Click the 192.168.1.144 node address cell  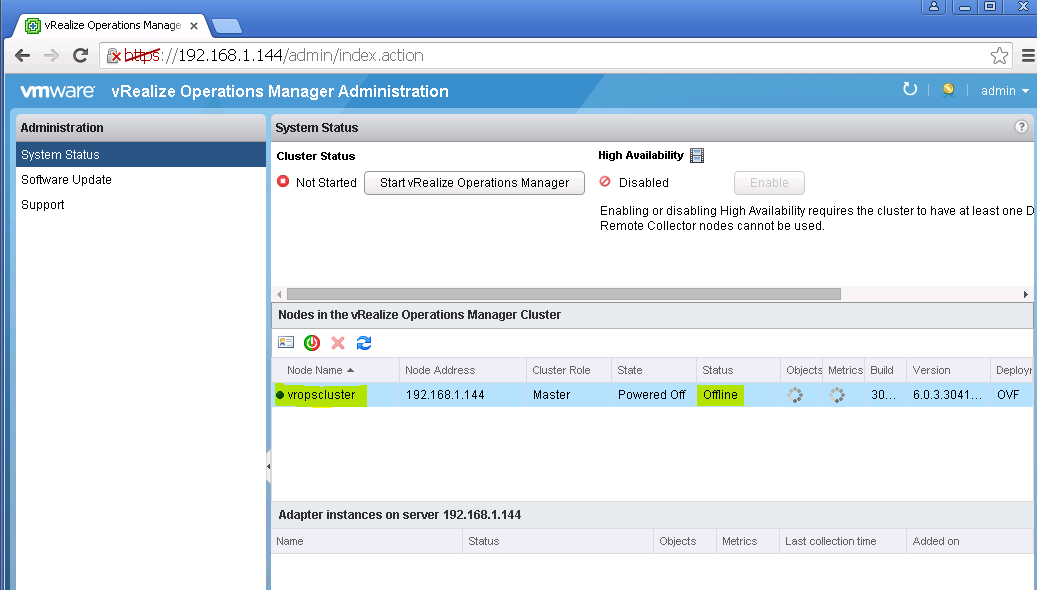tap(445, 395)
